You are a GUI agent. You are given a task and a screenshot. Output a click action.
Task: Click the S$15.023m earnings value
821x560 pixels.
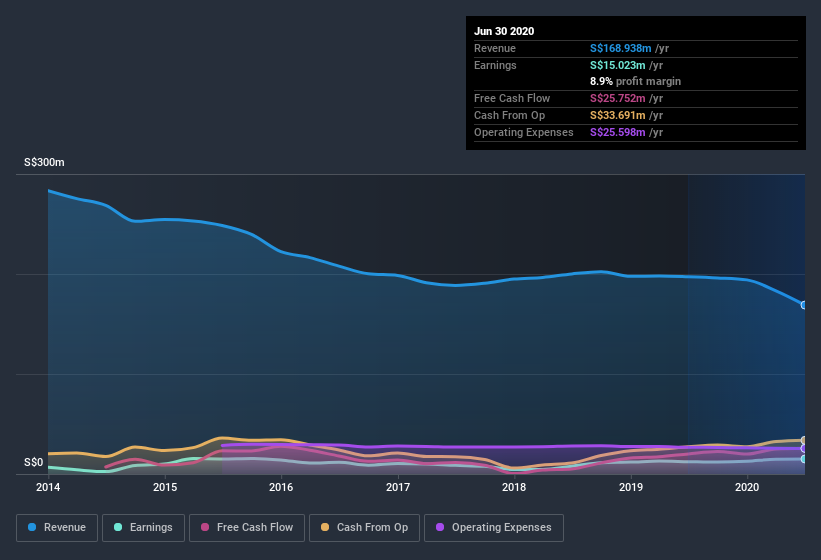point(617,65)
